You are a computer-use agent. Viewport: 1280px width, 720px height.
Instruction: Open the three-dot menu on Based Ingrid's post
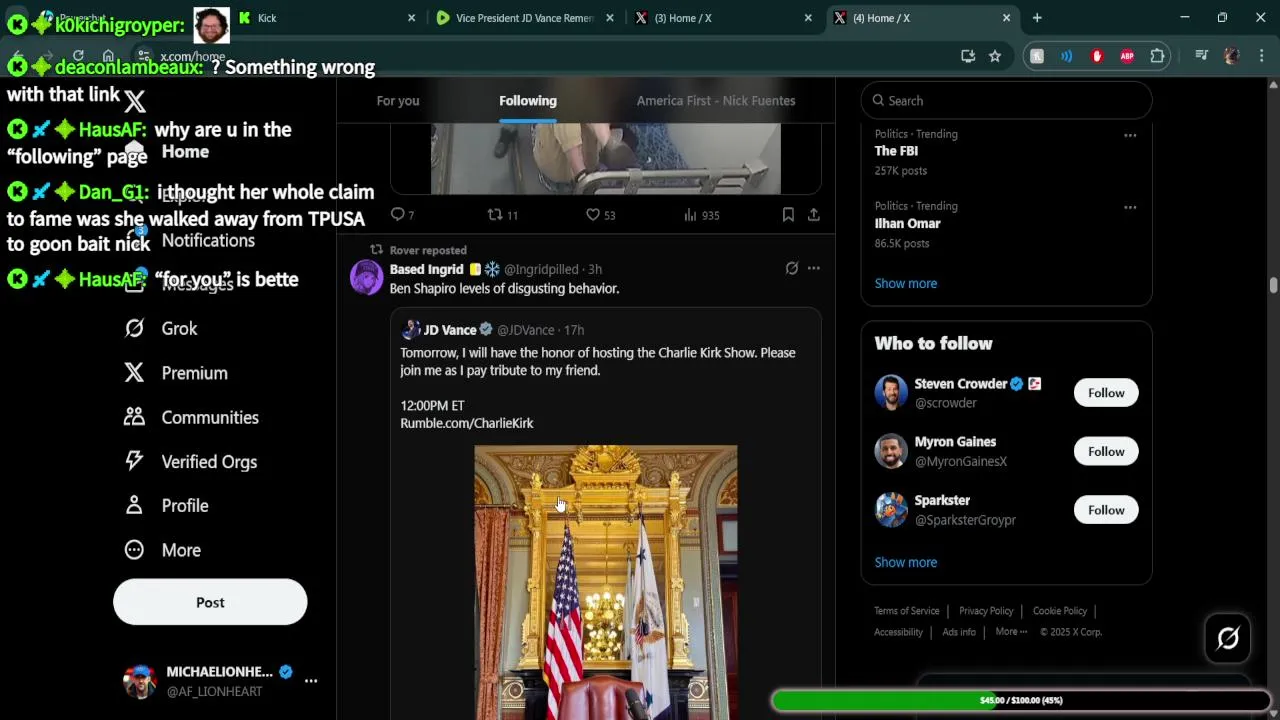tap(813, 268)
